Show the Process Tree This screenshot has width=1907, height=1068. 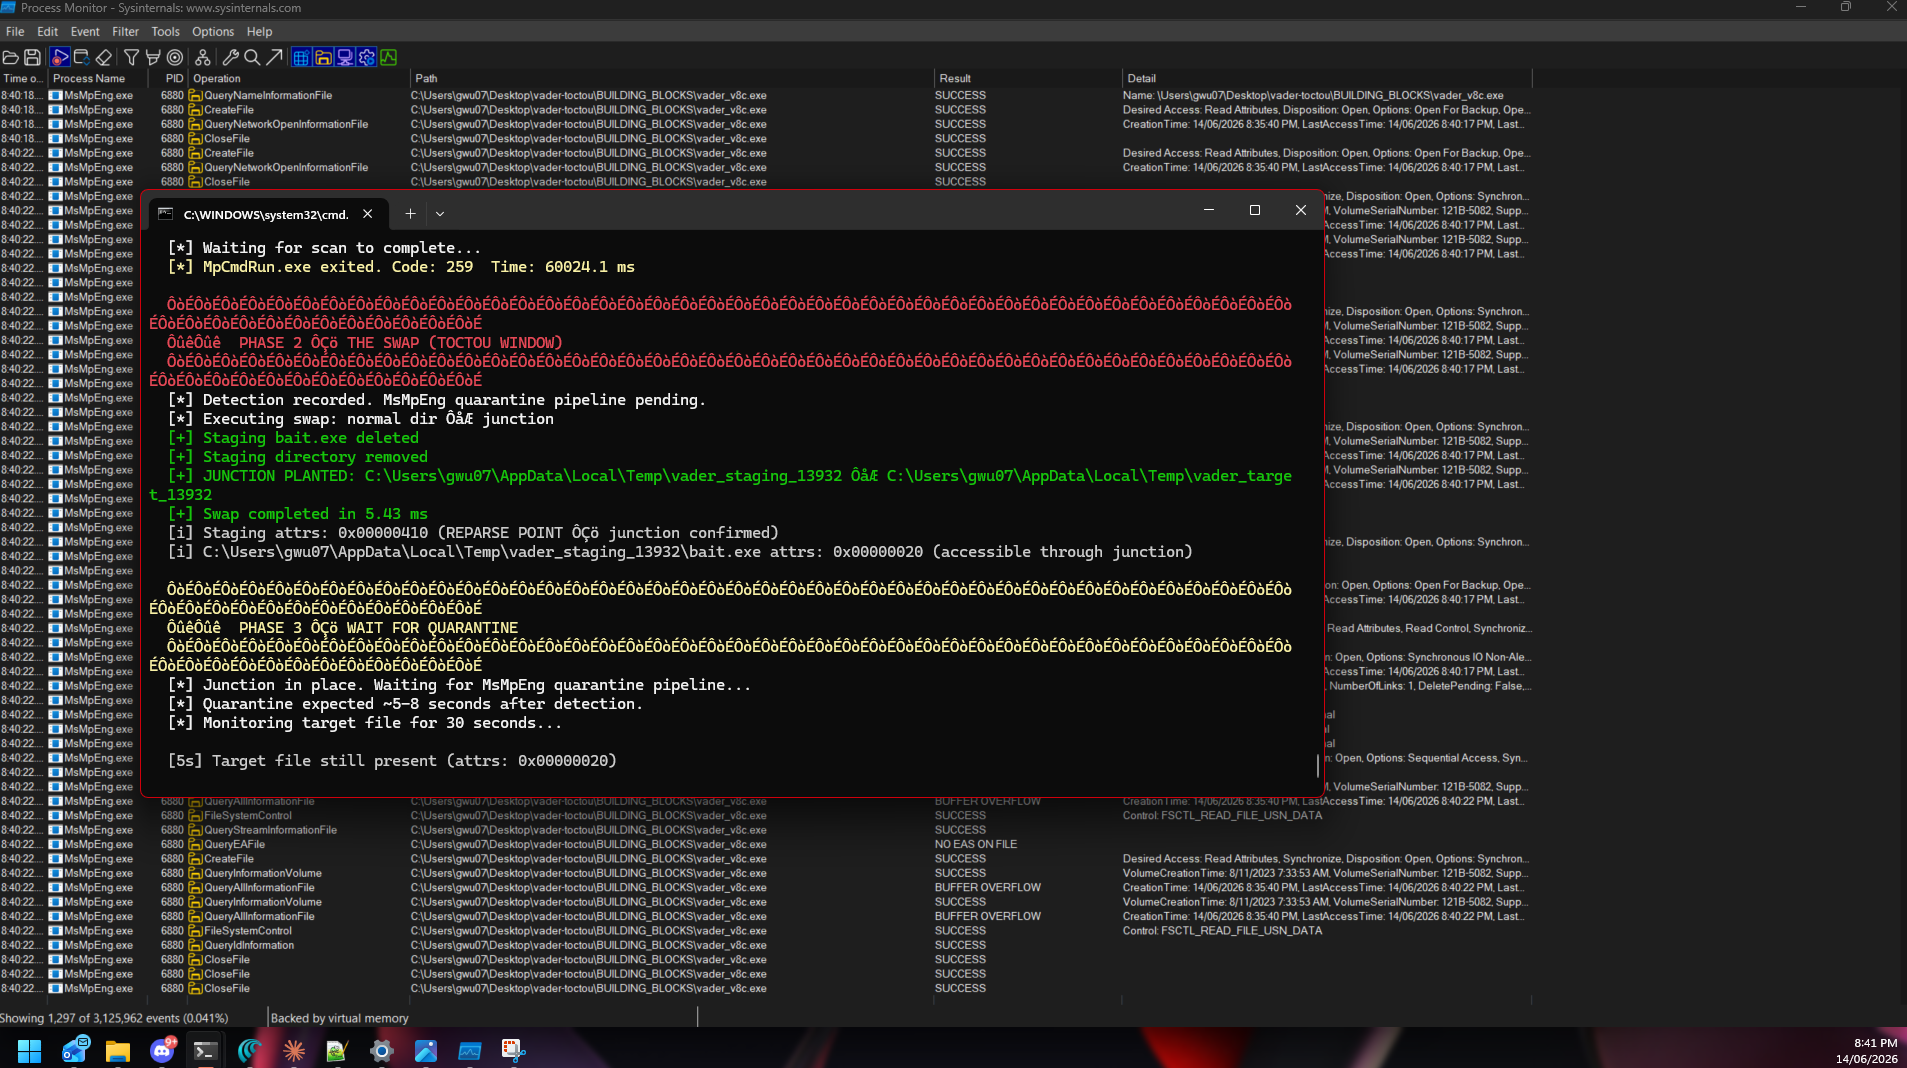(x=203, y=58)
